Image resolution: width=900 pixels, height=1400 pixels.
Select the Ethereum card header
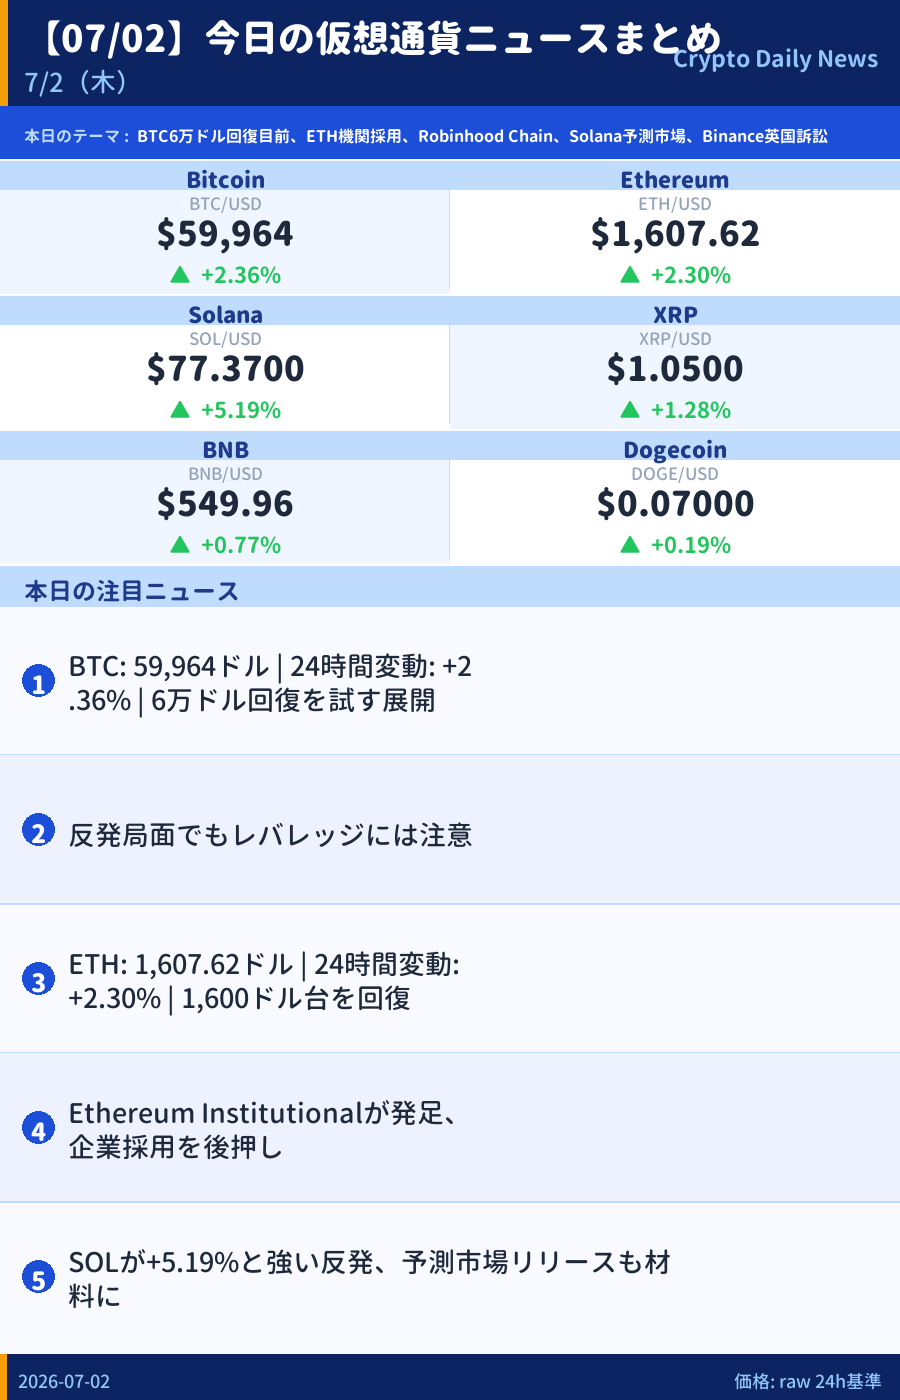pyautogui.click(x=675, y=178)
